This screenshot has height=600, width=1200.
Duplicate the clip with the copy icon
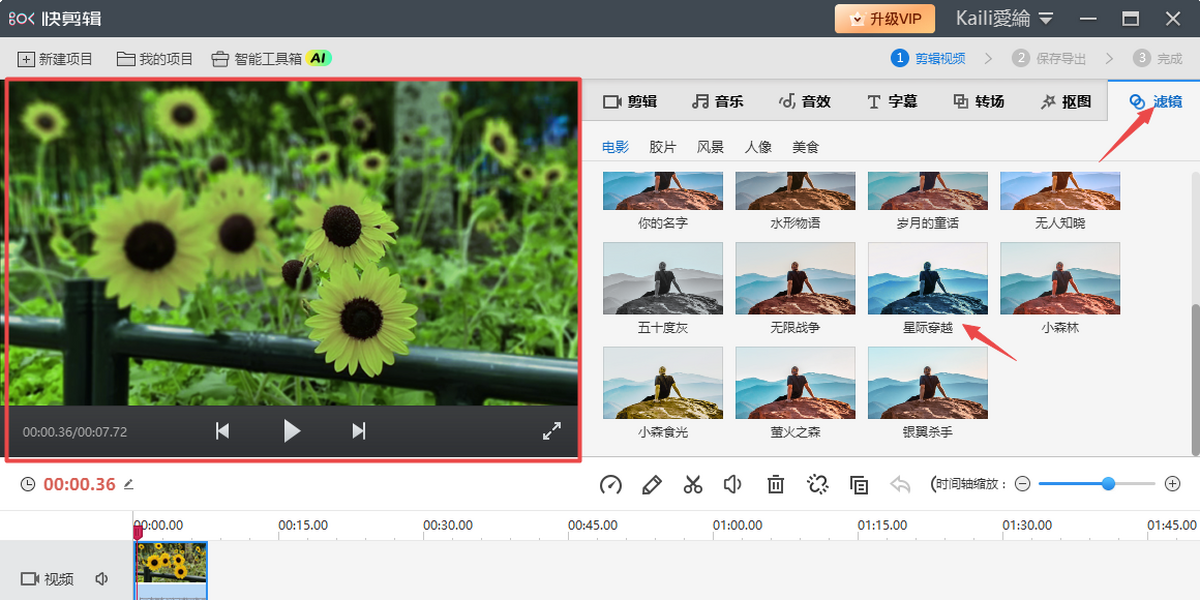[859, 485]
